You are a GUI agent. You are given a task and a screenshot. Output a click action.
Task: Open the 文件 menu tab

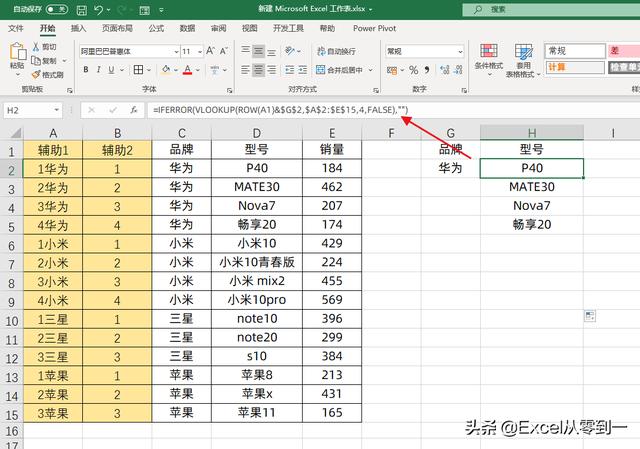click(16, 28)
